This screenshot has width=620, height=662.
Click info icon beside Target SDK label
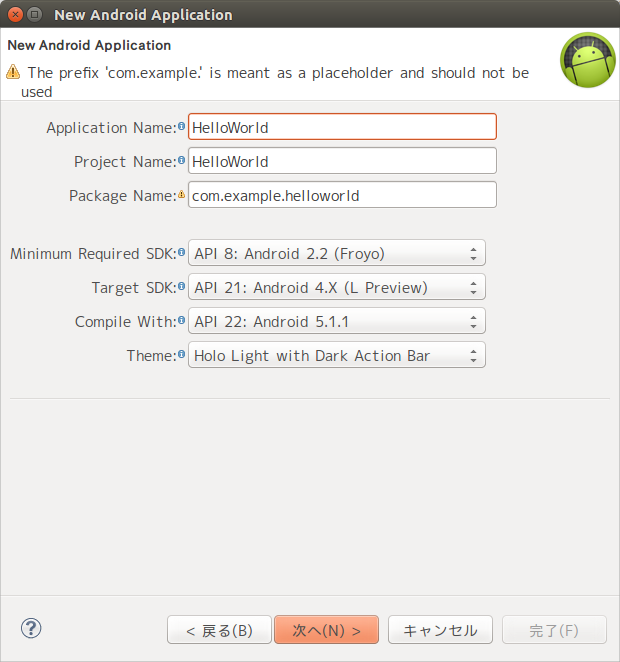181,286
